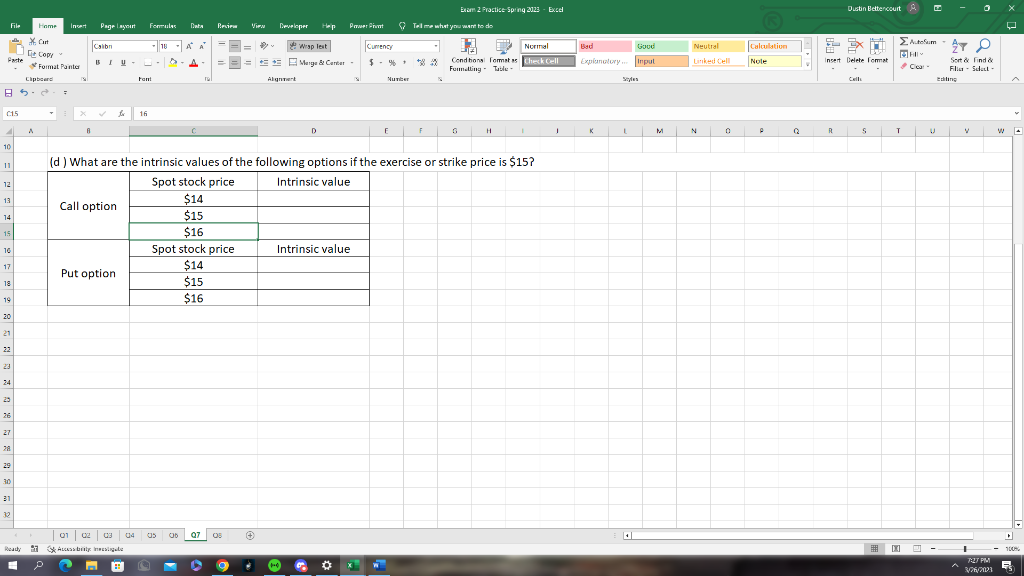Undo the last action

pos(24,93)
